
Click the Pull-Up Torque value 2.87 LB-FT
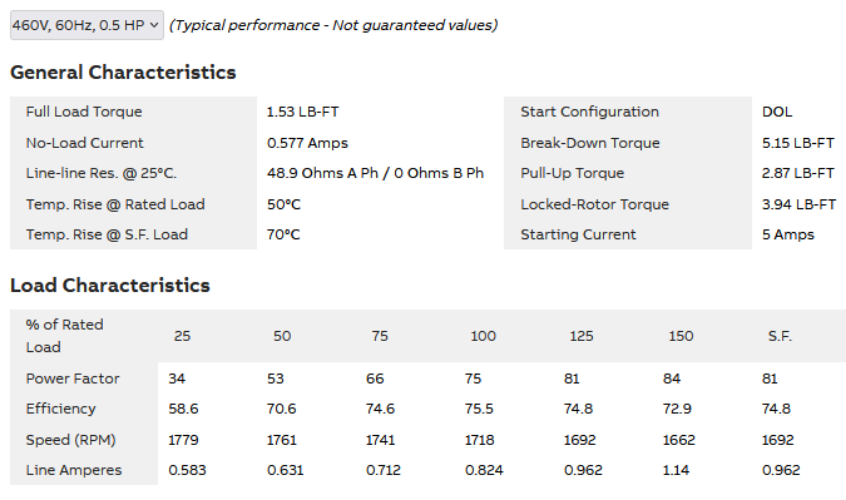[x=798, y=173]
